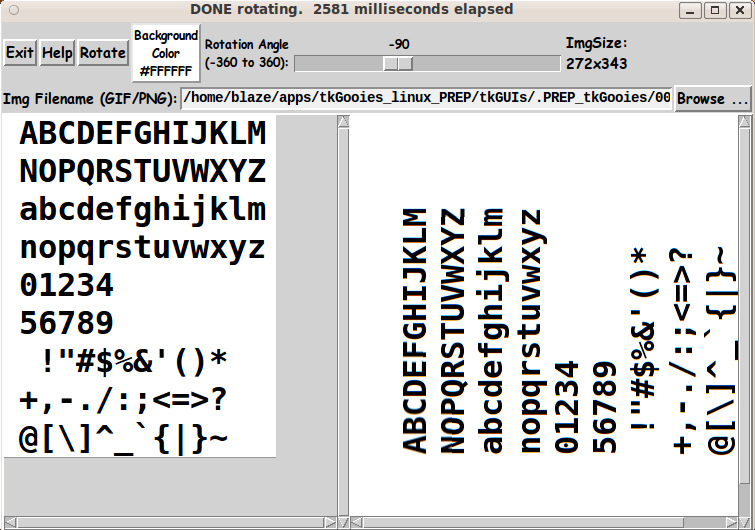Click slider trough left of the handle

[340, 63]
